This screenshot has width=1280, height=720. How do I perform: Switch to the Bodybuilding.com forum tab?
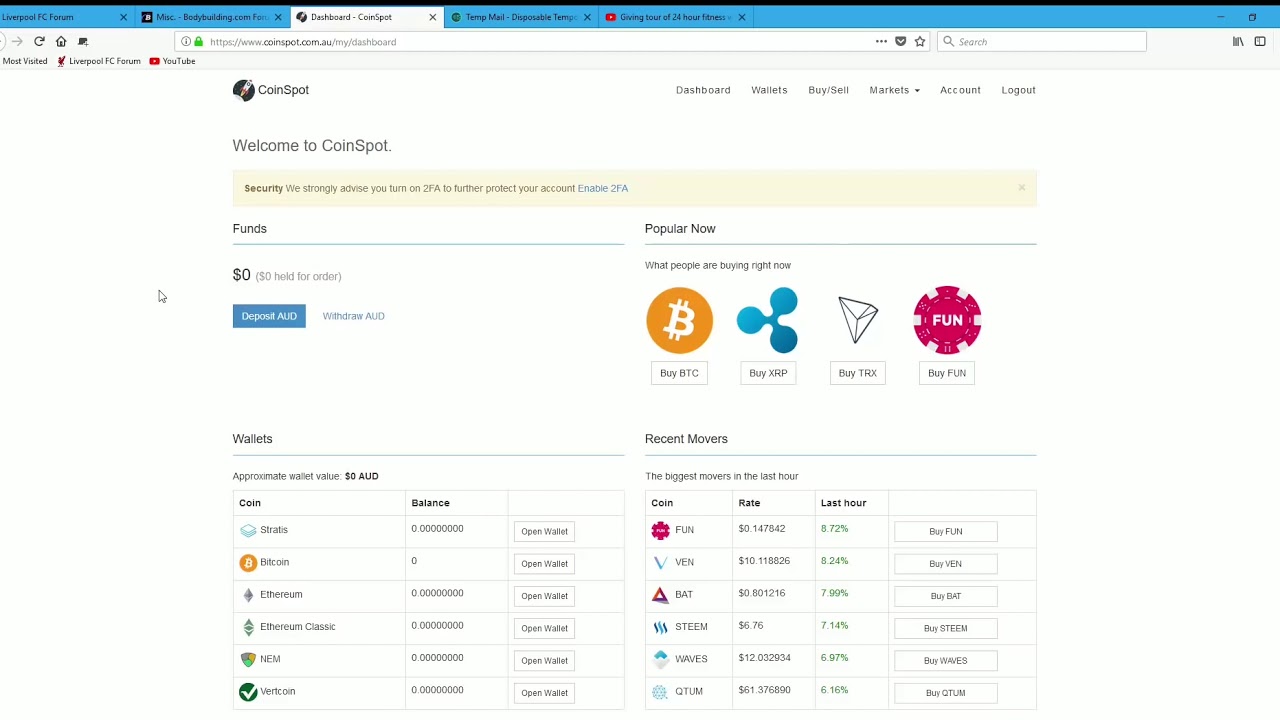pos(210,17)
